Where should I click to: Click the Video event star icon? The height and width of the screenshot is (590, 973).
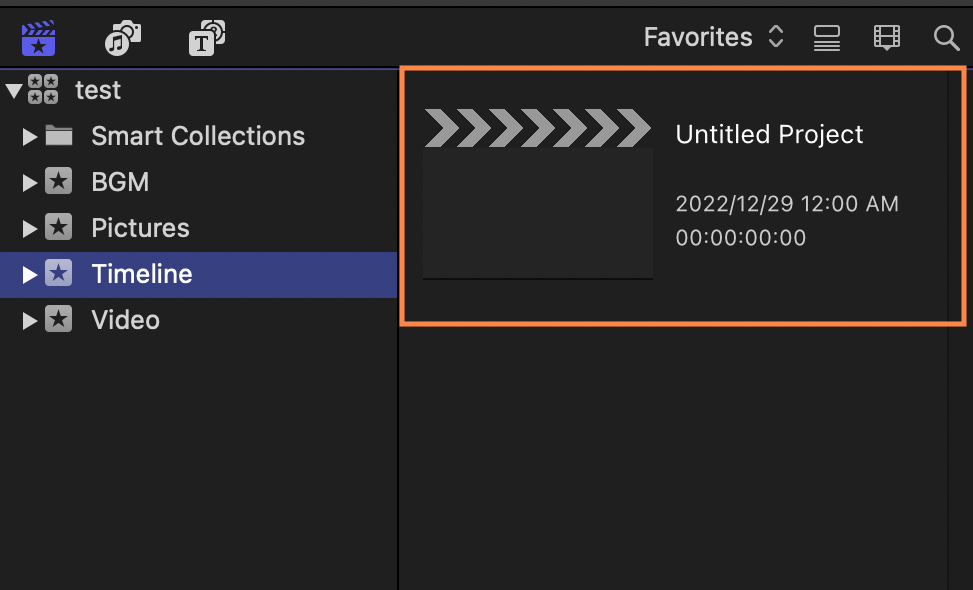click(58, 319)
